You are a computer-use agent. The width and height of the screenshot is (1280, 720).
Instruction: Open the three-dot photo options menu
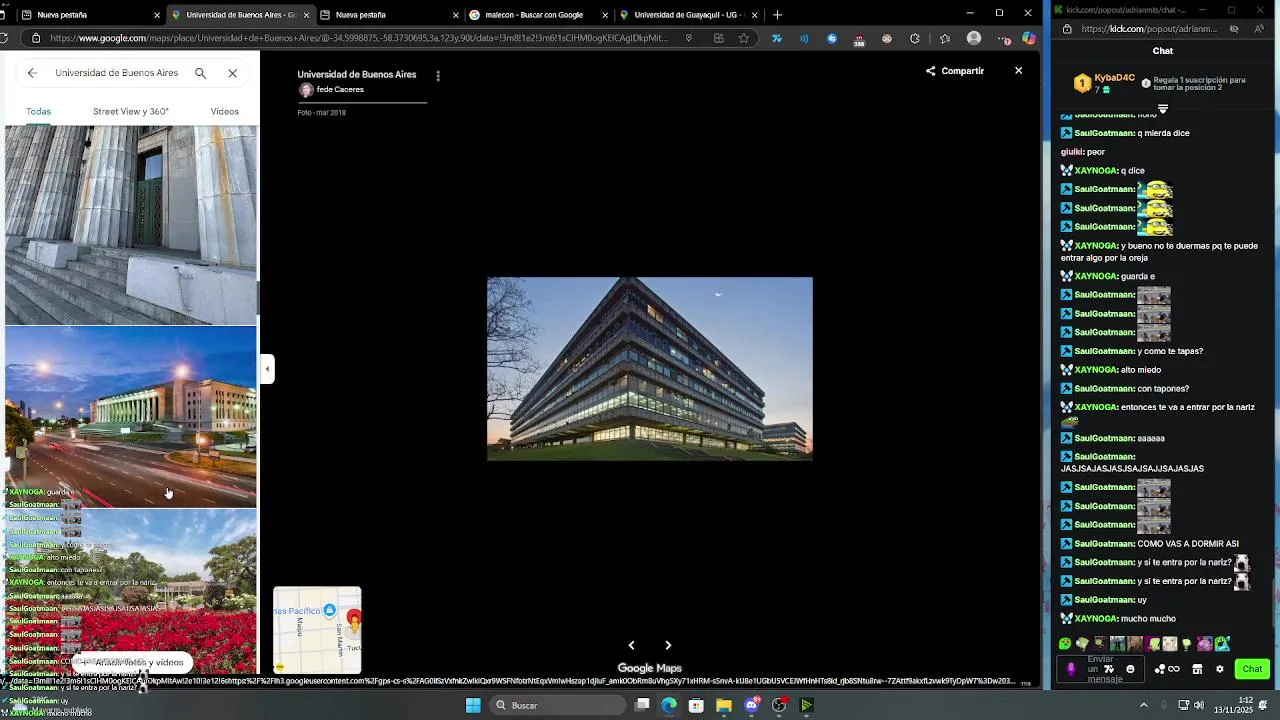[437, 76]
